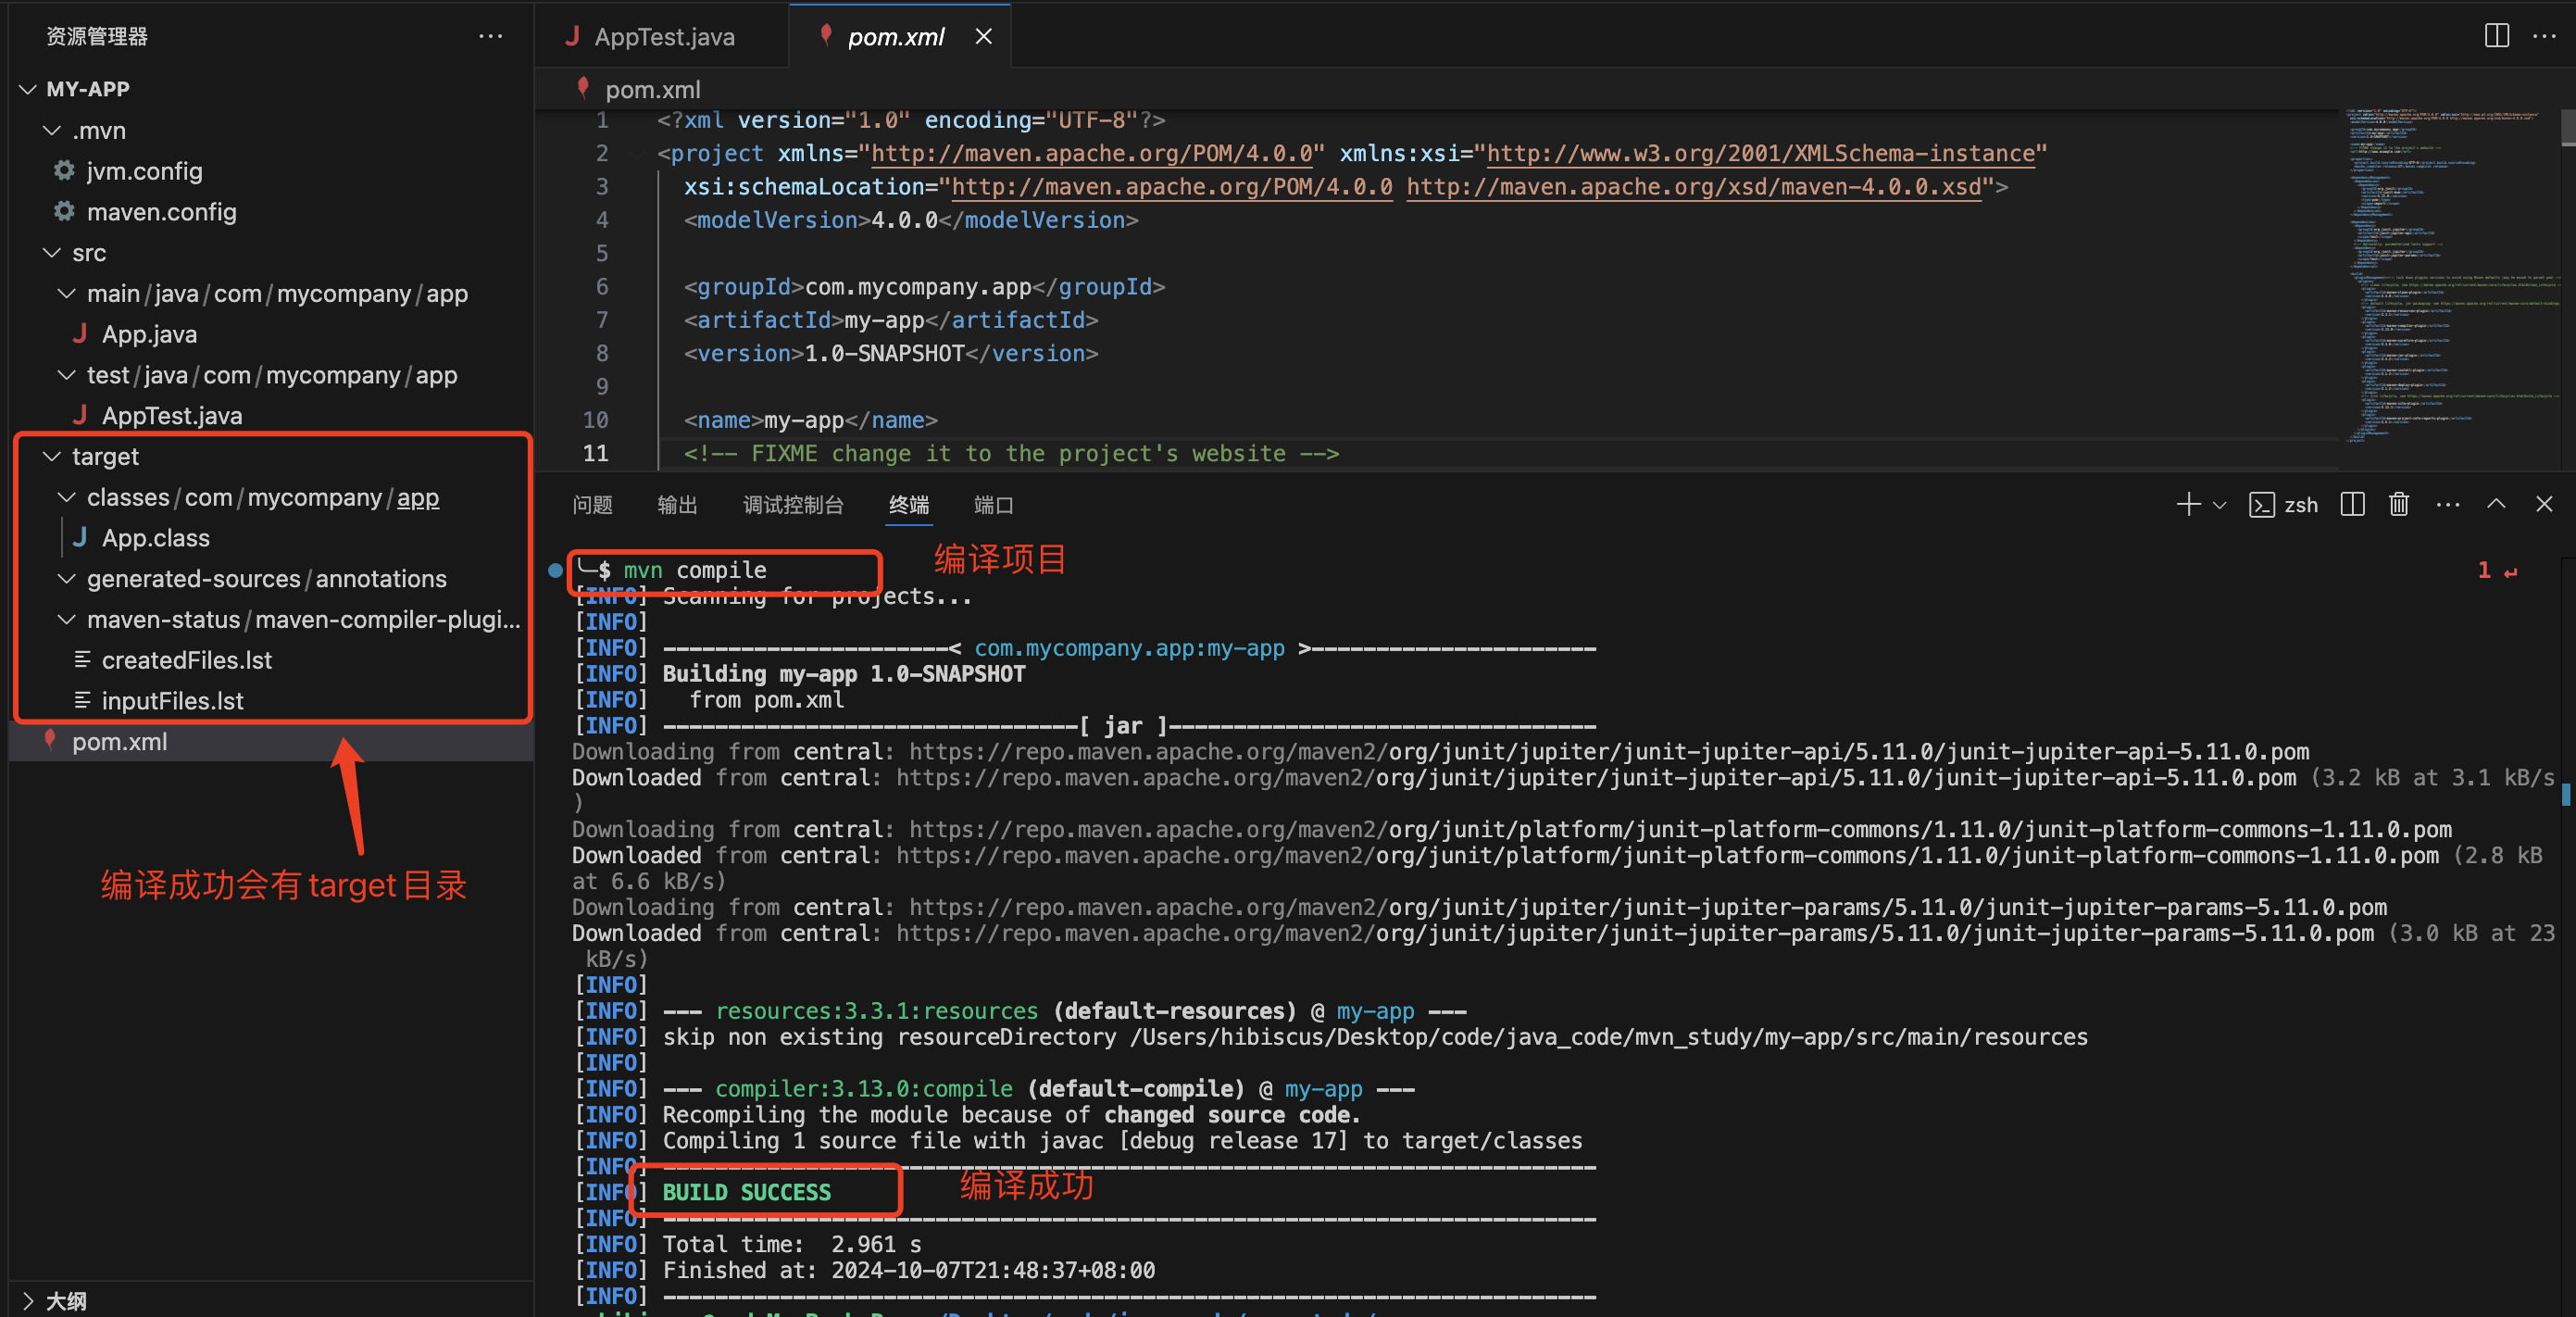
Task: Switch to the AppTest.java tab
Action: [x=663, y=36]
